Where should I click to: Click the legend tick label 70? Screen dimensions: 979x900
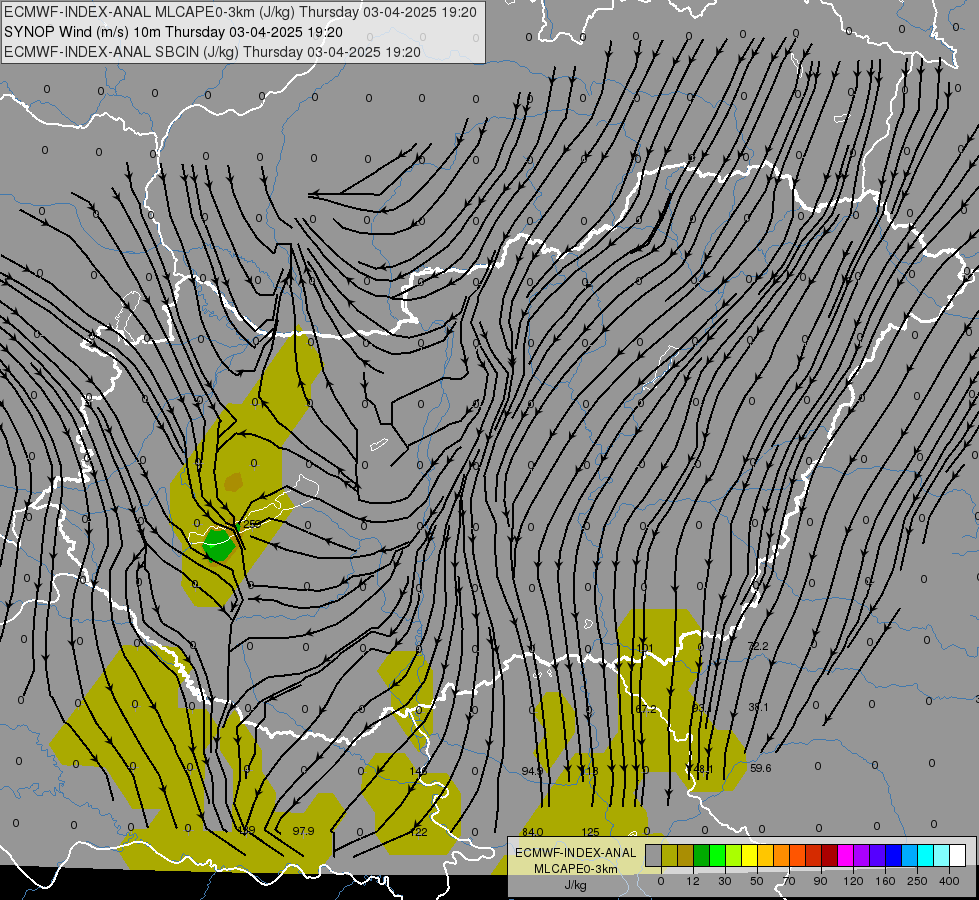789,881
